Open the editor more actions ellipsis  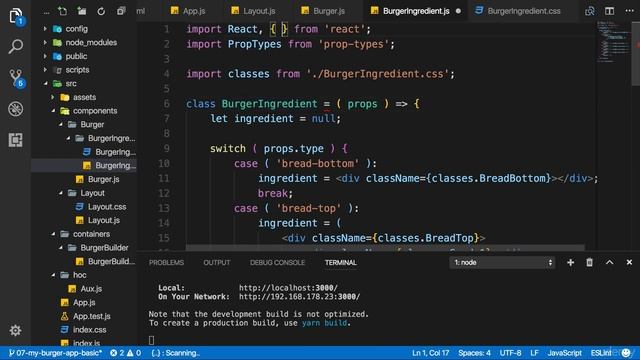click(629, 11)
